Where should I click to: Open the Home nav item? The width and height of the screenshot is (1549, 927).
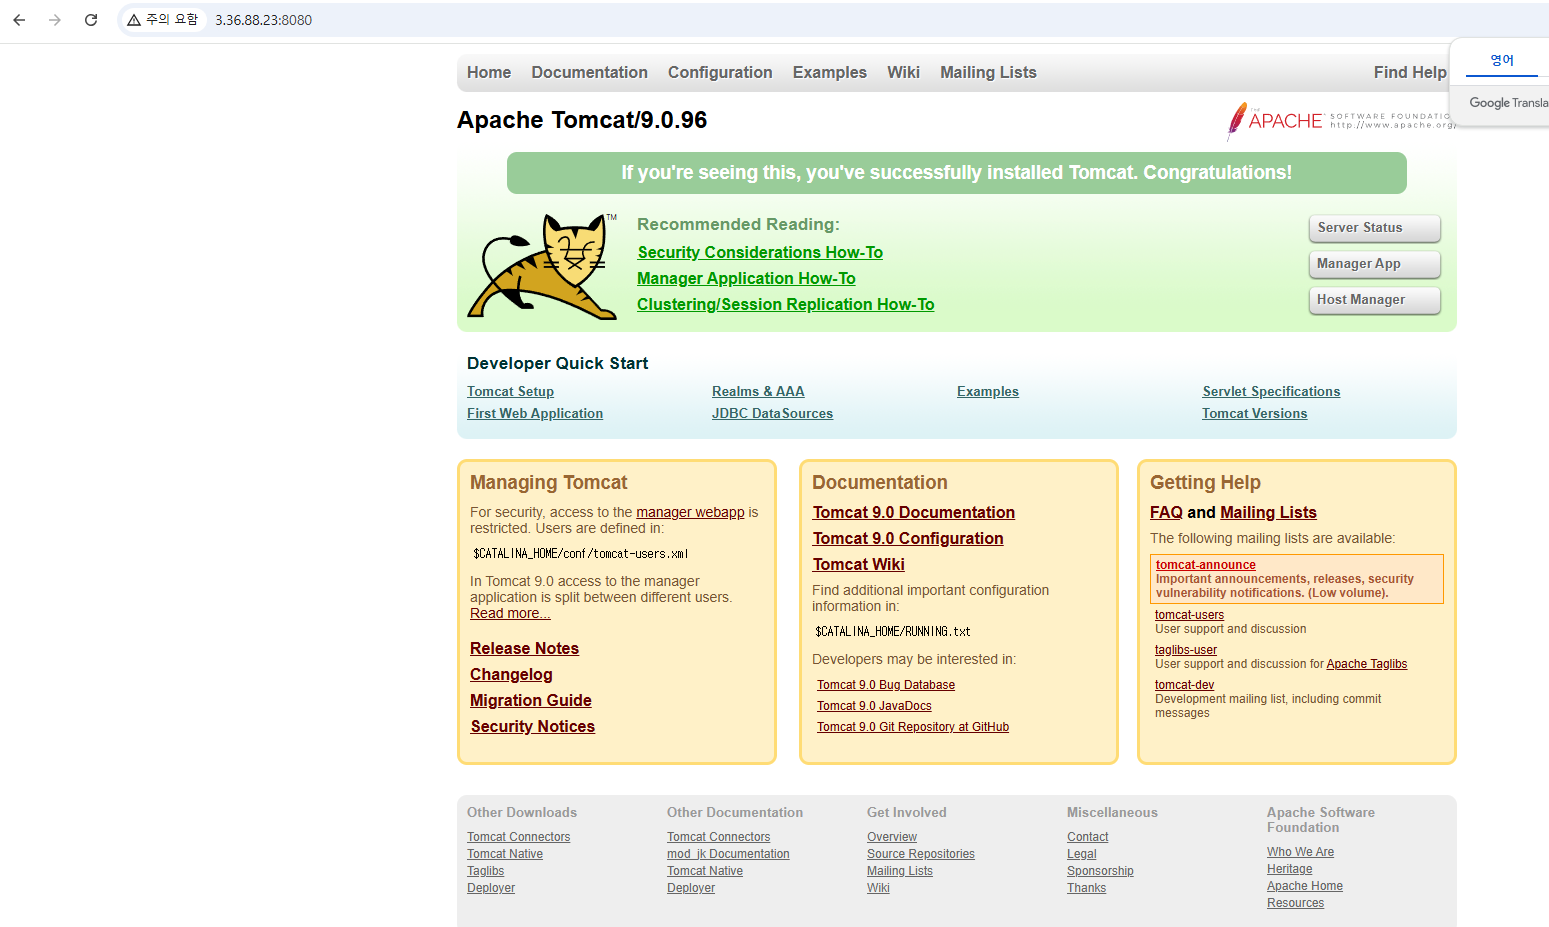489,72
